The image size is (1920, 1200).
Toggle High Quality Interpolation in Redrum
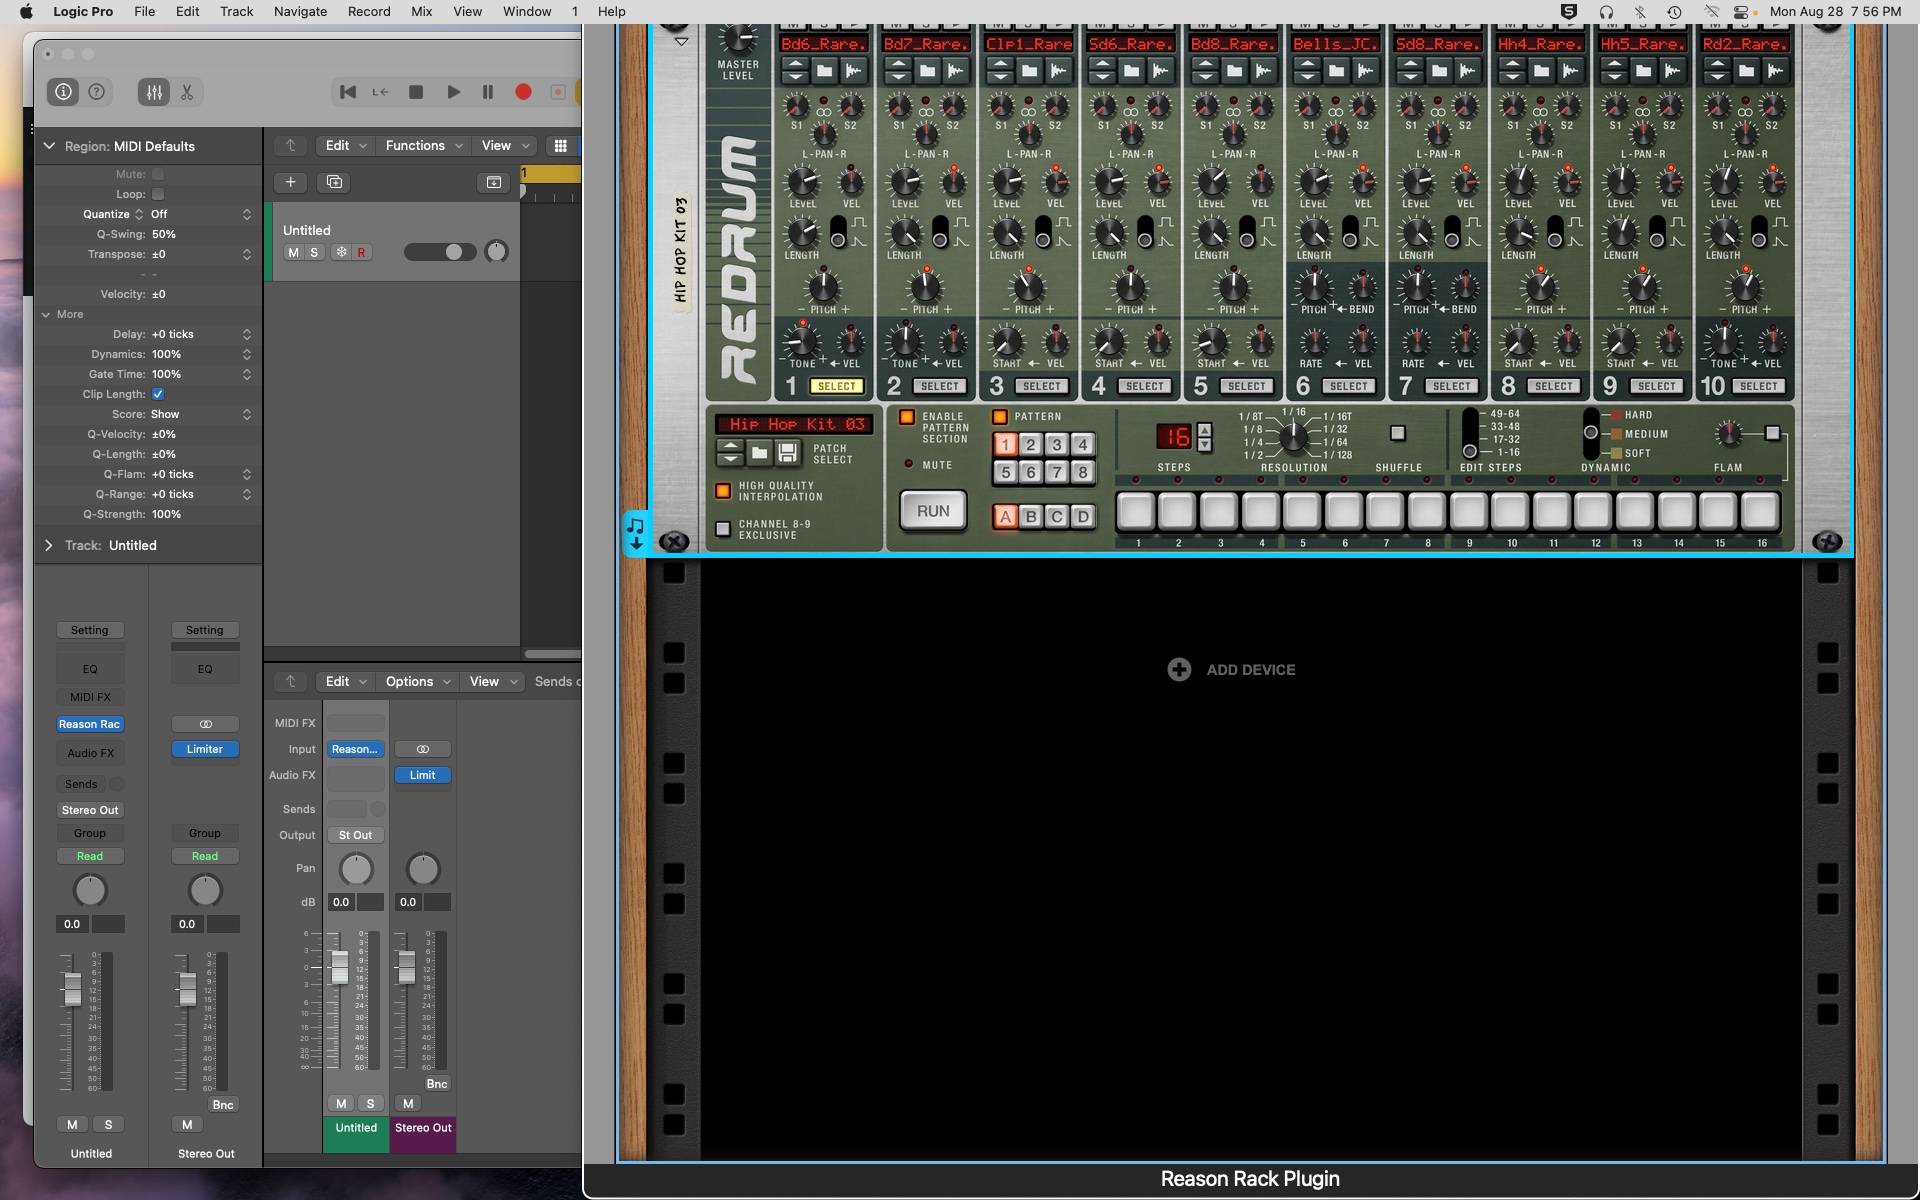[x=723, y=491]
